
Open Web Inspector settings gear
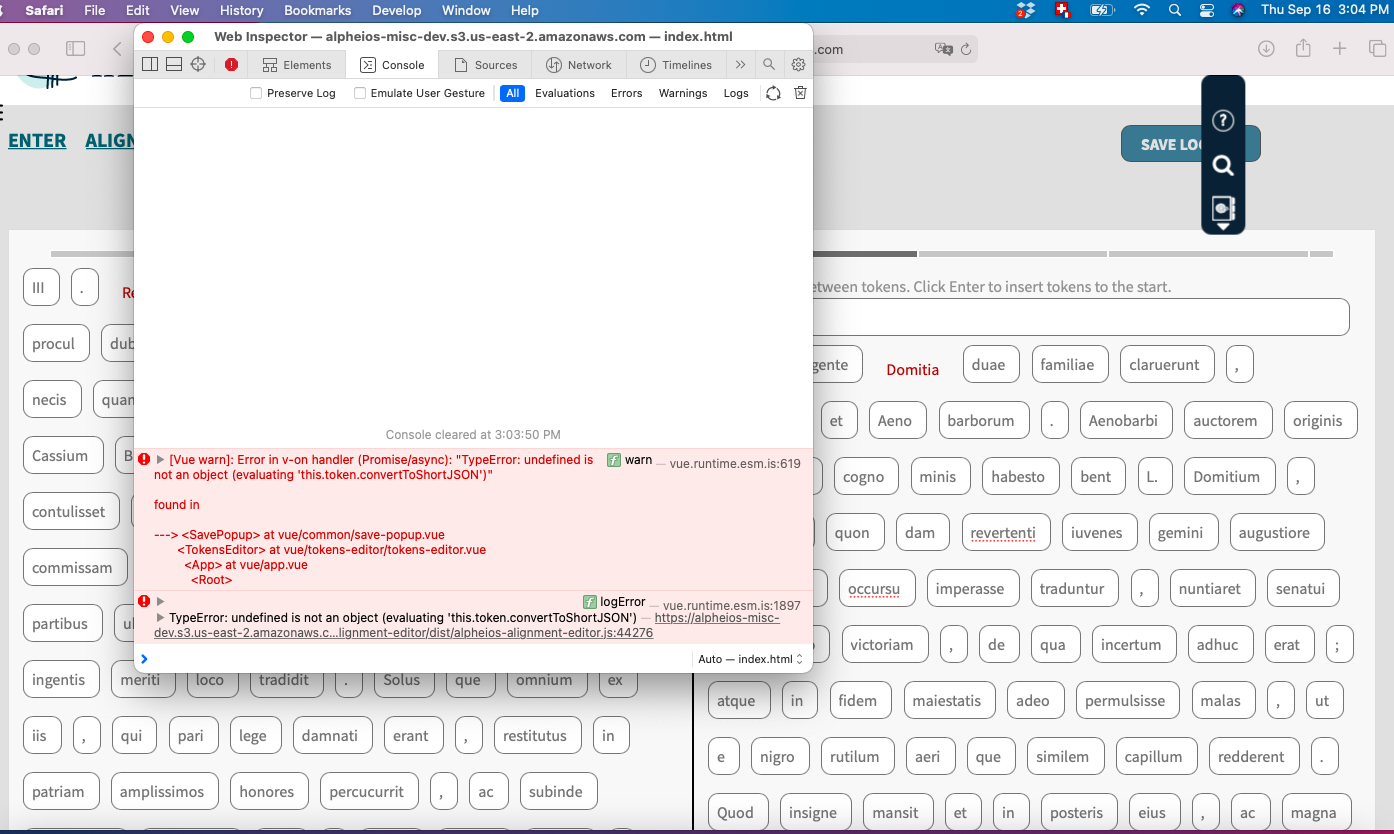point(797,64)
